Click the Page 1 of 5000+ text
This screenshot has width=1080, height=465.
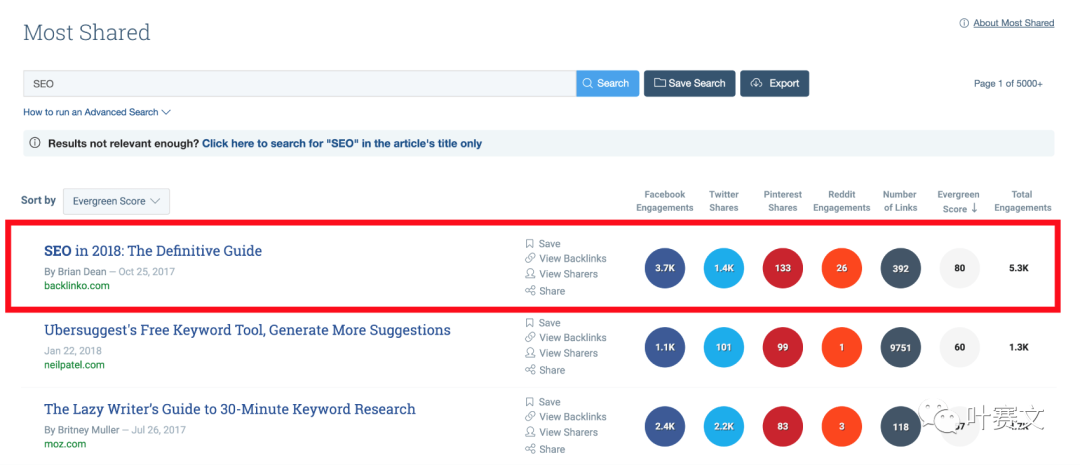[x=1008, y=83]
